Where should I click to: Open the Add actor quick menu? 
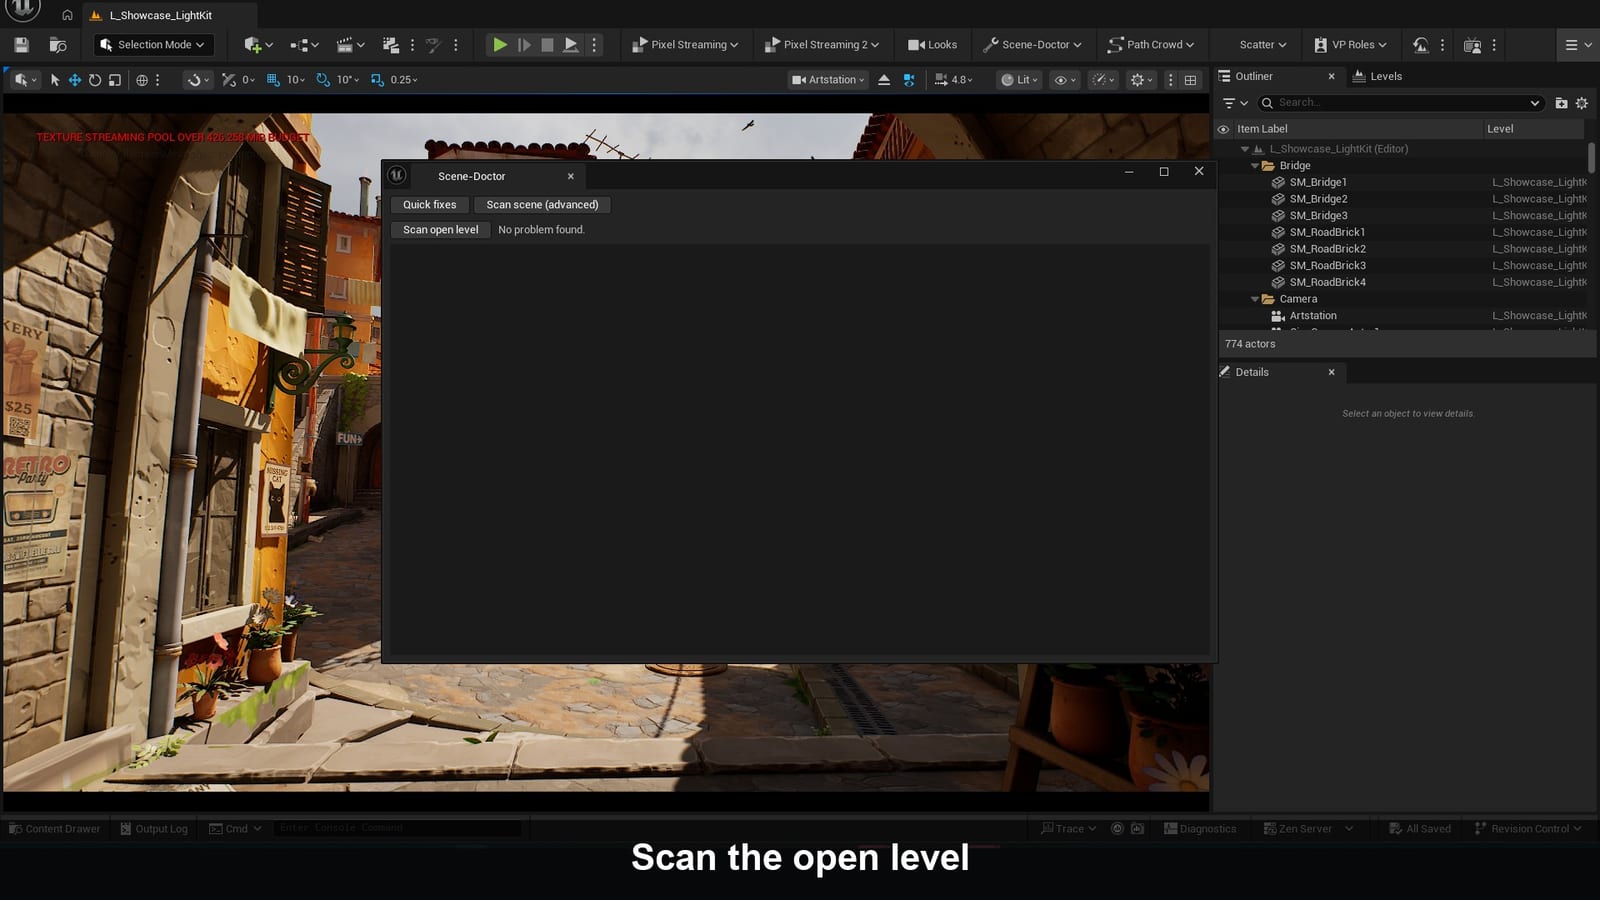(258, 45)
